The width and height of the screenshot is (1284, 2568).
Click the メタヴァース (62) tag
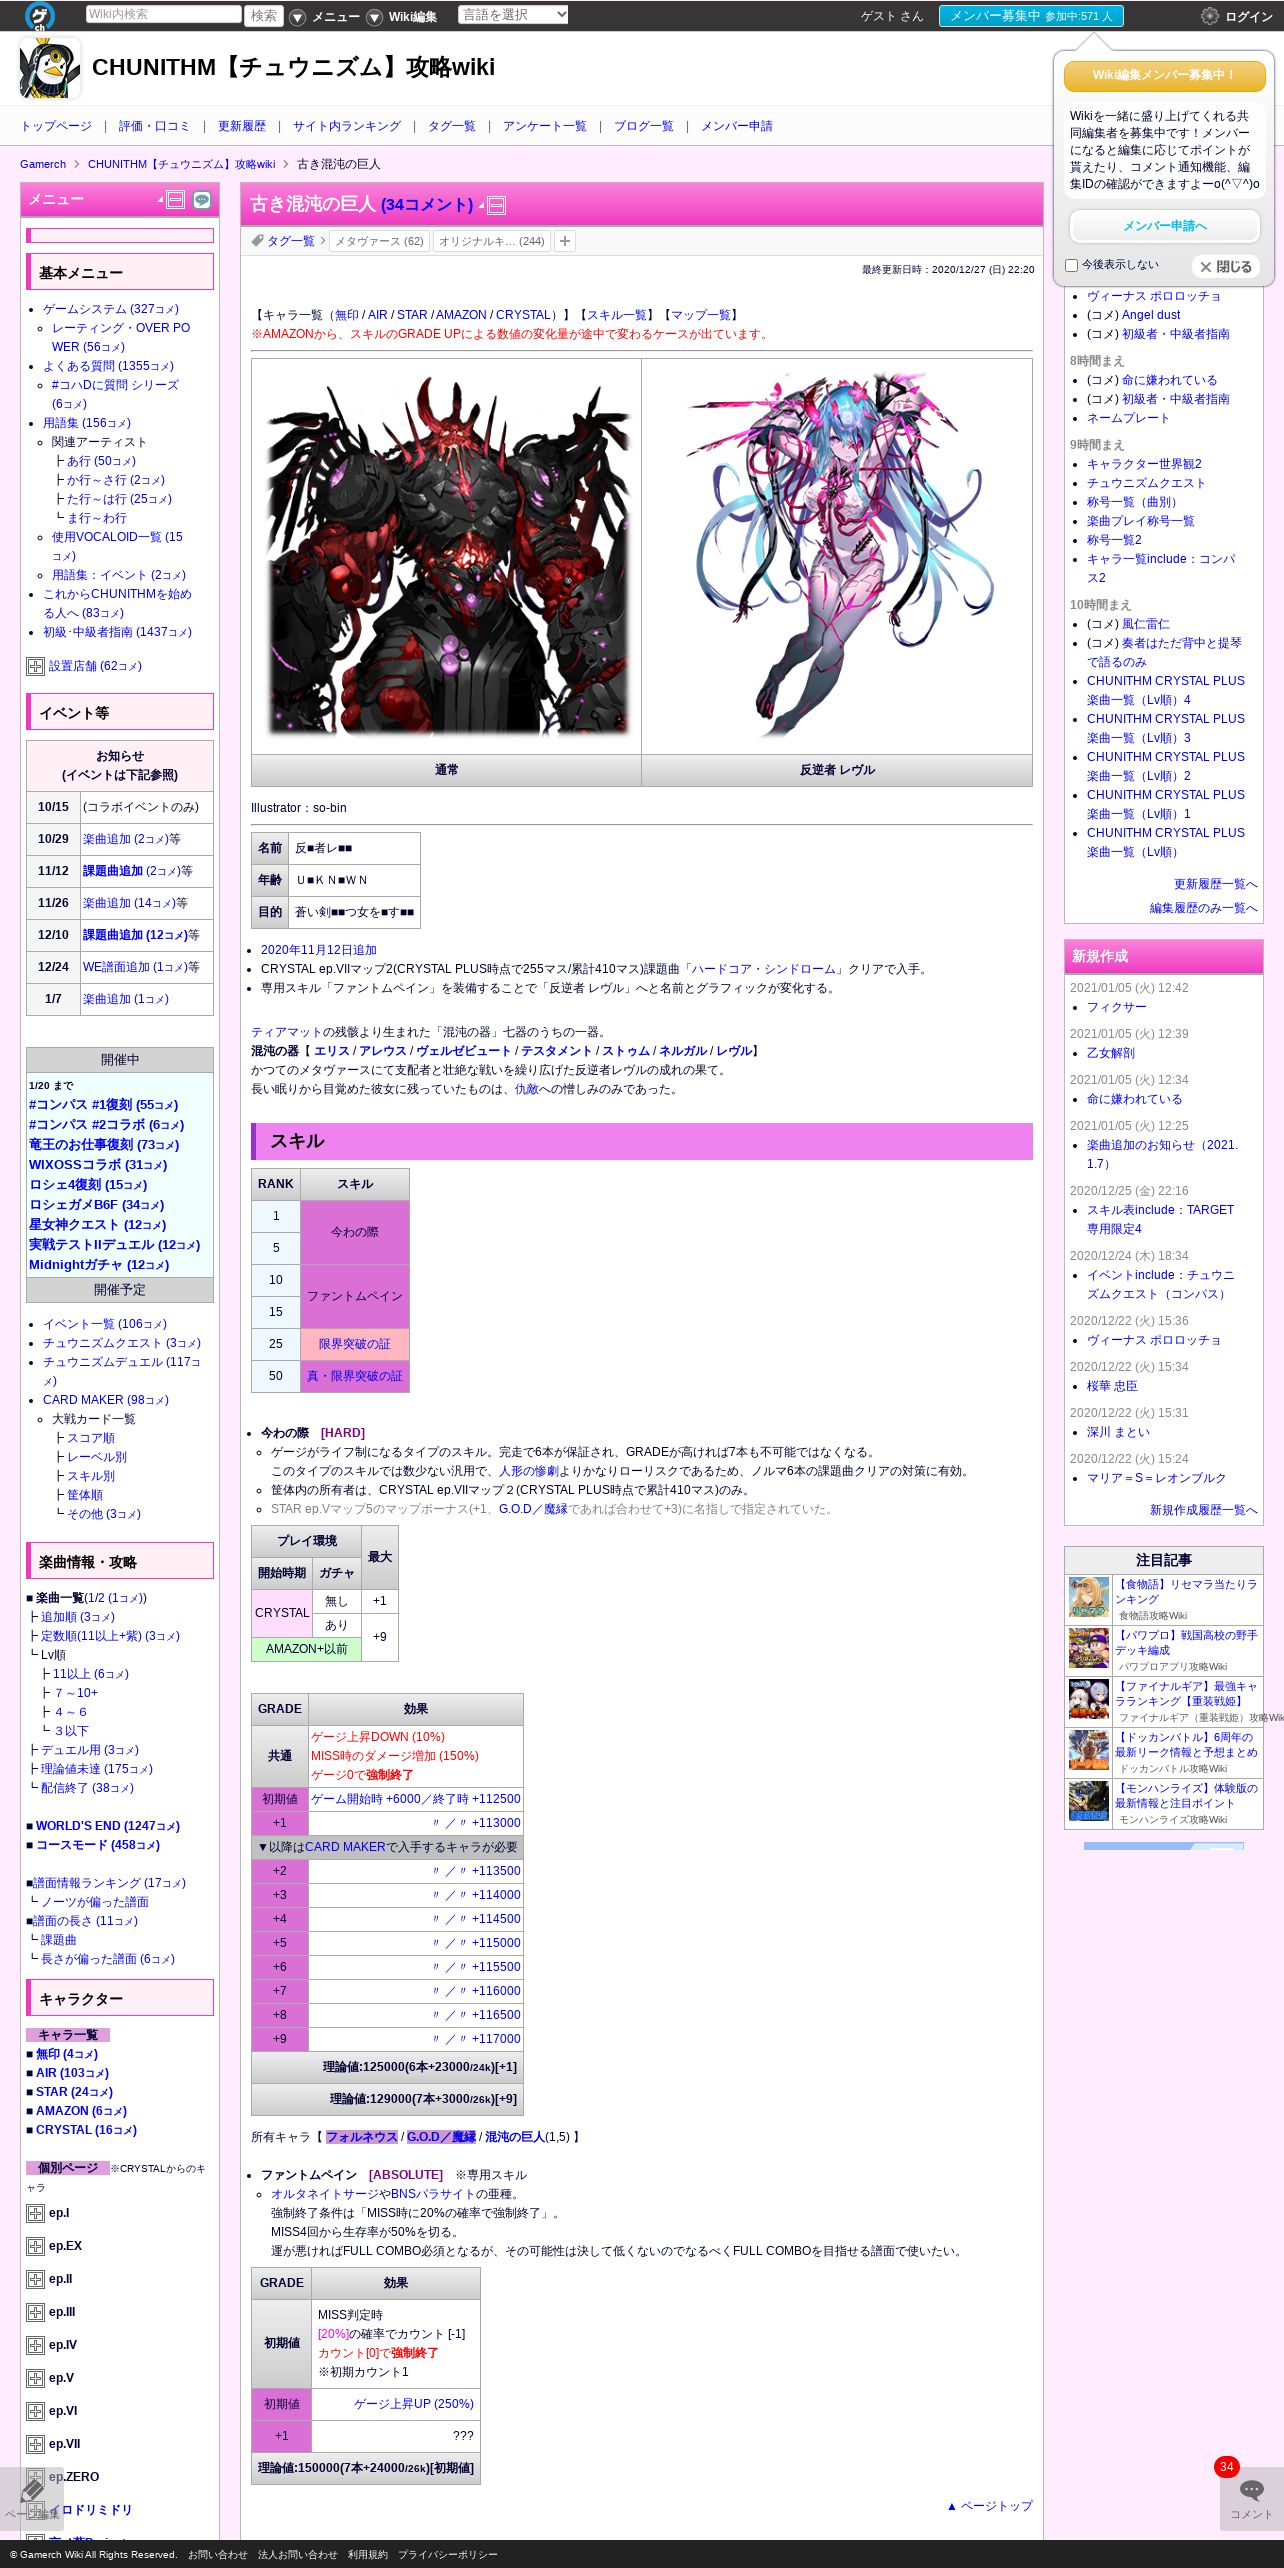379,241
